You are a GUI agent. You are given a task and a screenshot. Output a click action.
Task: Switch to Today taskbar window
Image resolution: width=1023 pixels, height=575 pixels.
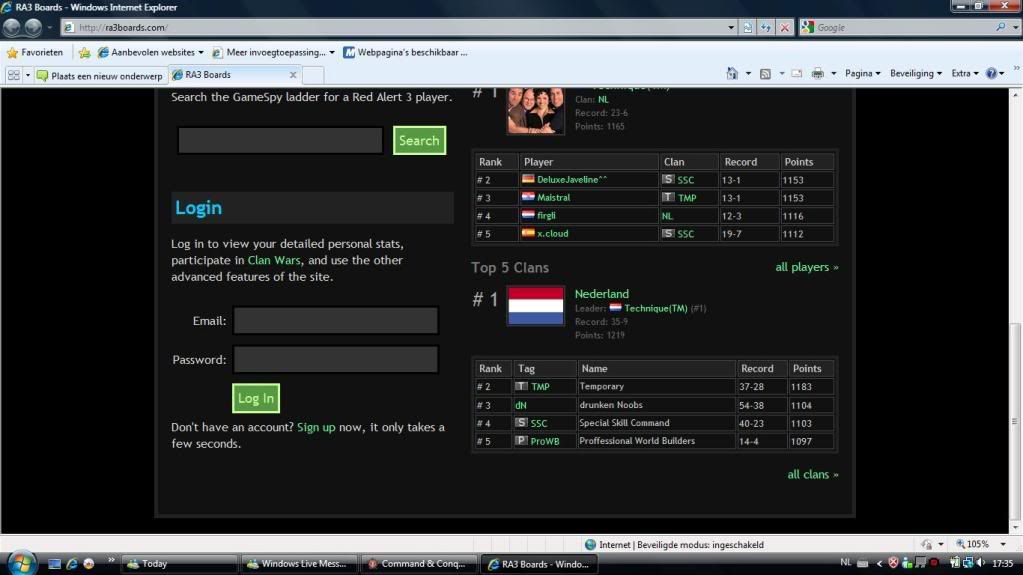(179, 563)
